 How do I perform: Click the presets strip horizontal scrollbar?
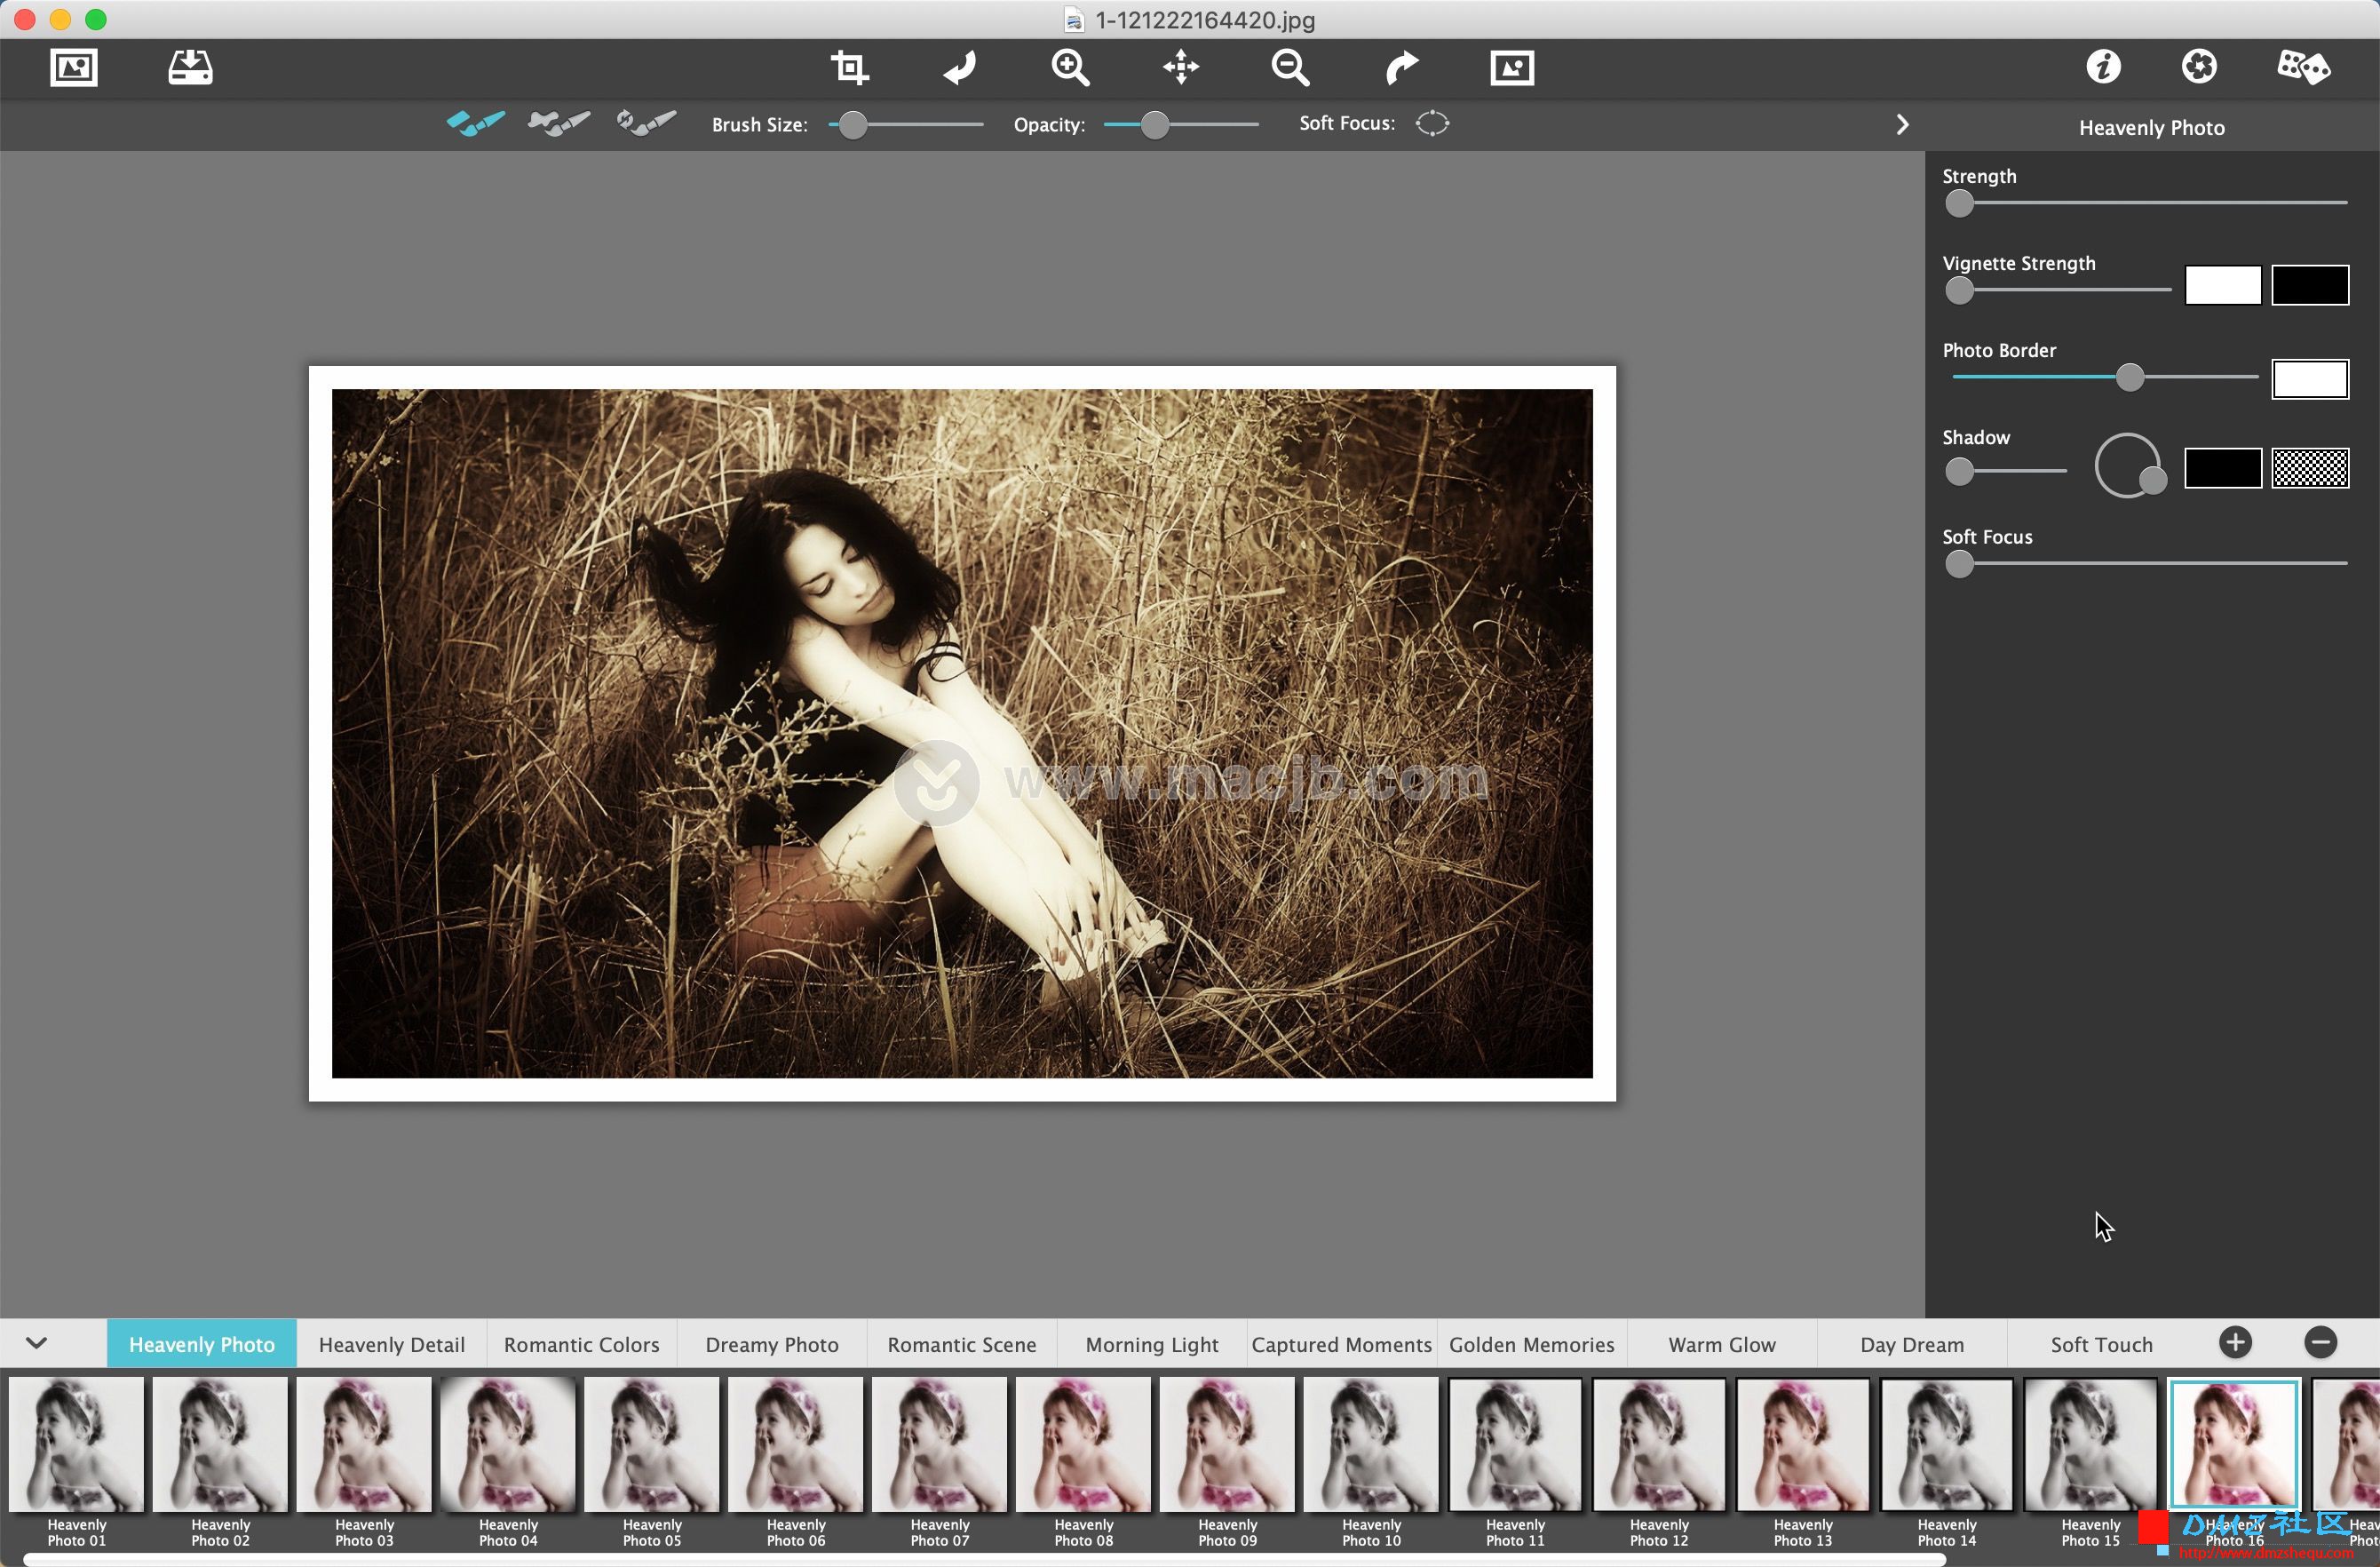coord(985,1560)
